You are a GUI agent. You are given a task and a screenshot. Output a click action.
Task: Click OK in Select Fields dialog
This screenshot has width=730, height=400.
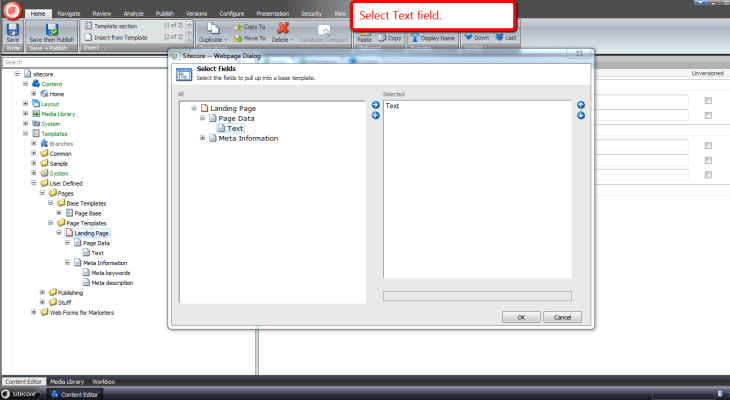click(521, 317)
